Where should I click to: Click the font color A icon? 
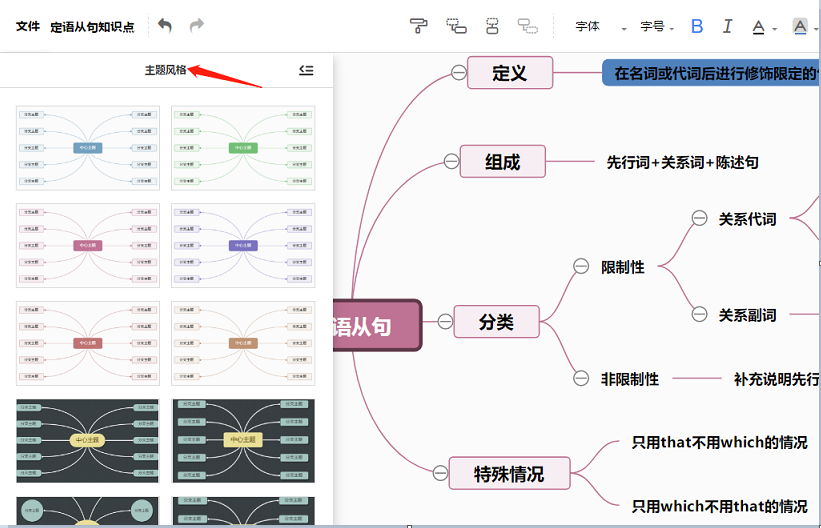coord(758,27)
